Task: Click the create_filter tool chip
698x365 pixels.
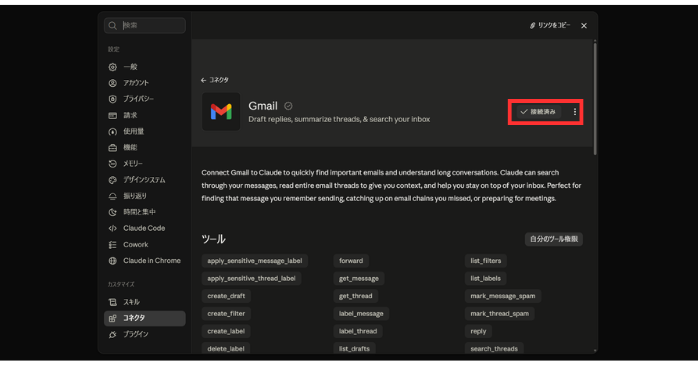Action: (x=226, y=314)
